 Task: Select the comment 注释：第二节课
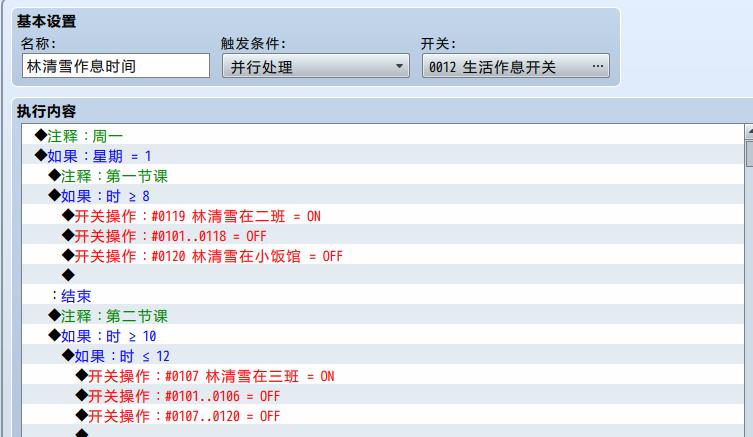coord(383,316)
